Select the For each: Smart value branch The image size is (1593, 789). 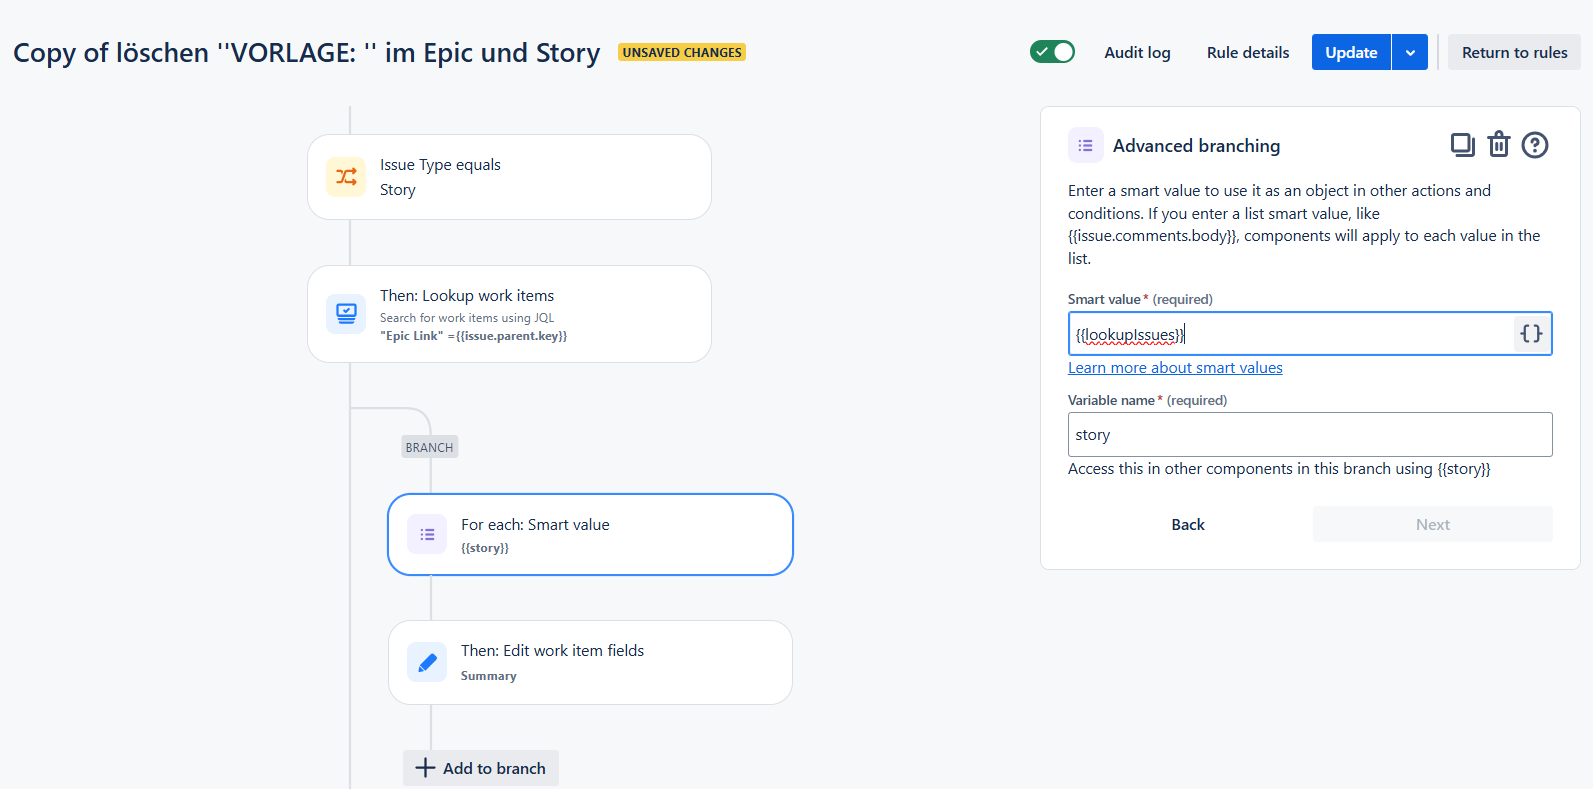click(x=590, y=534)
